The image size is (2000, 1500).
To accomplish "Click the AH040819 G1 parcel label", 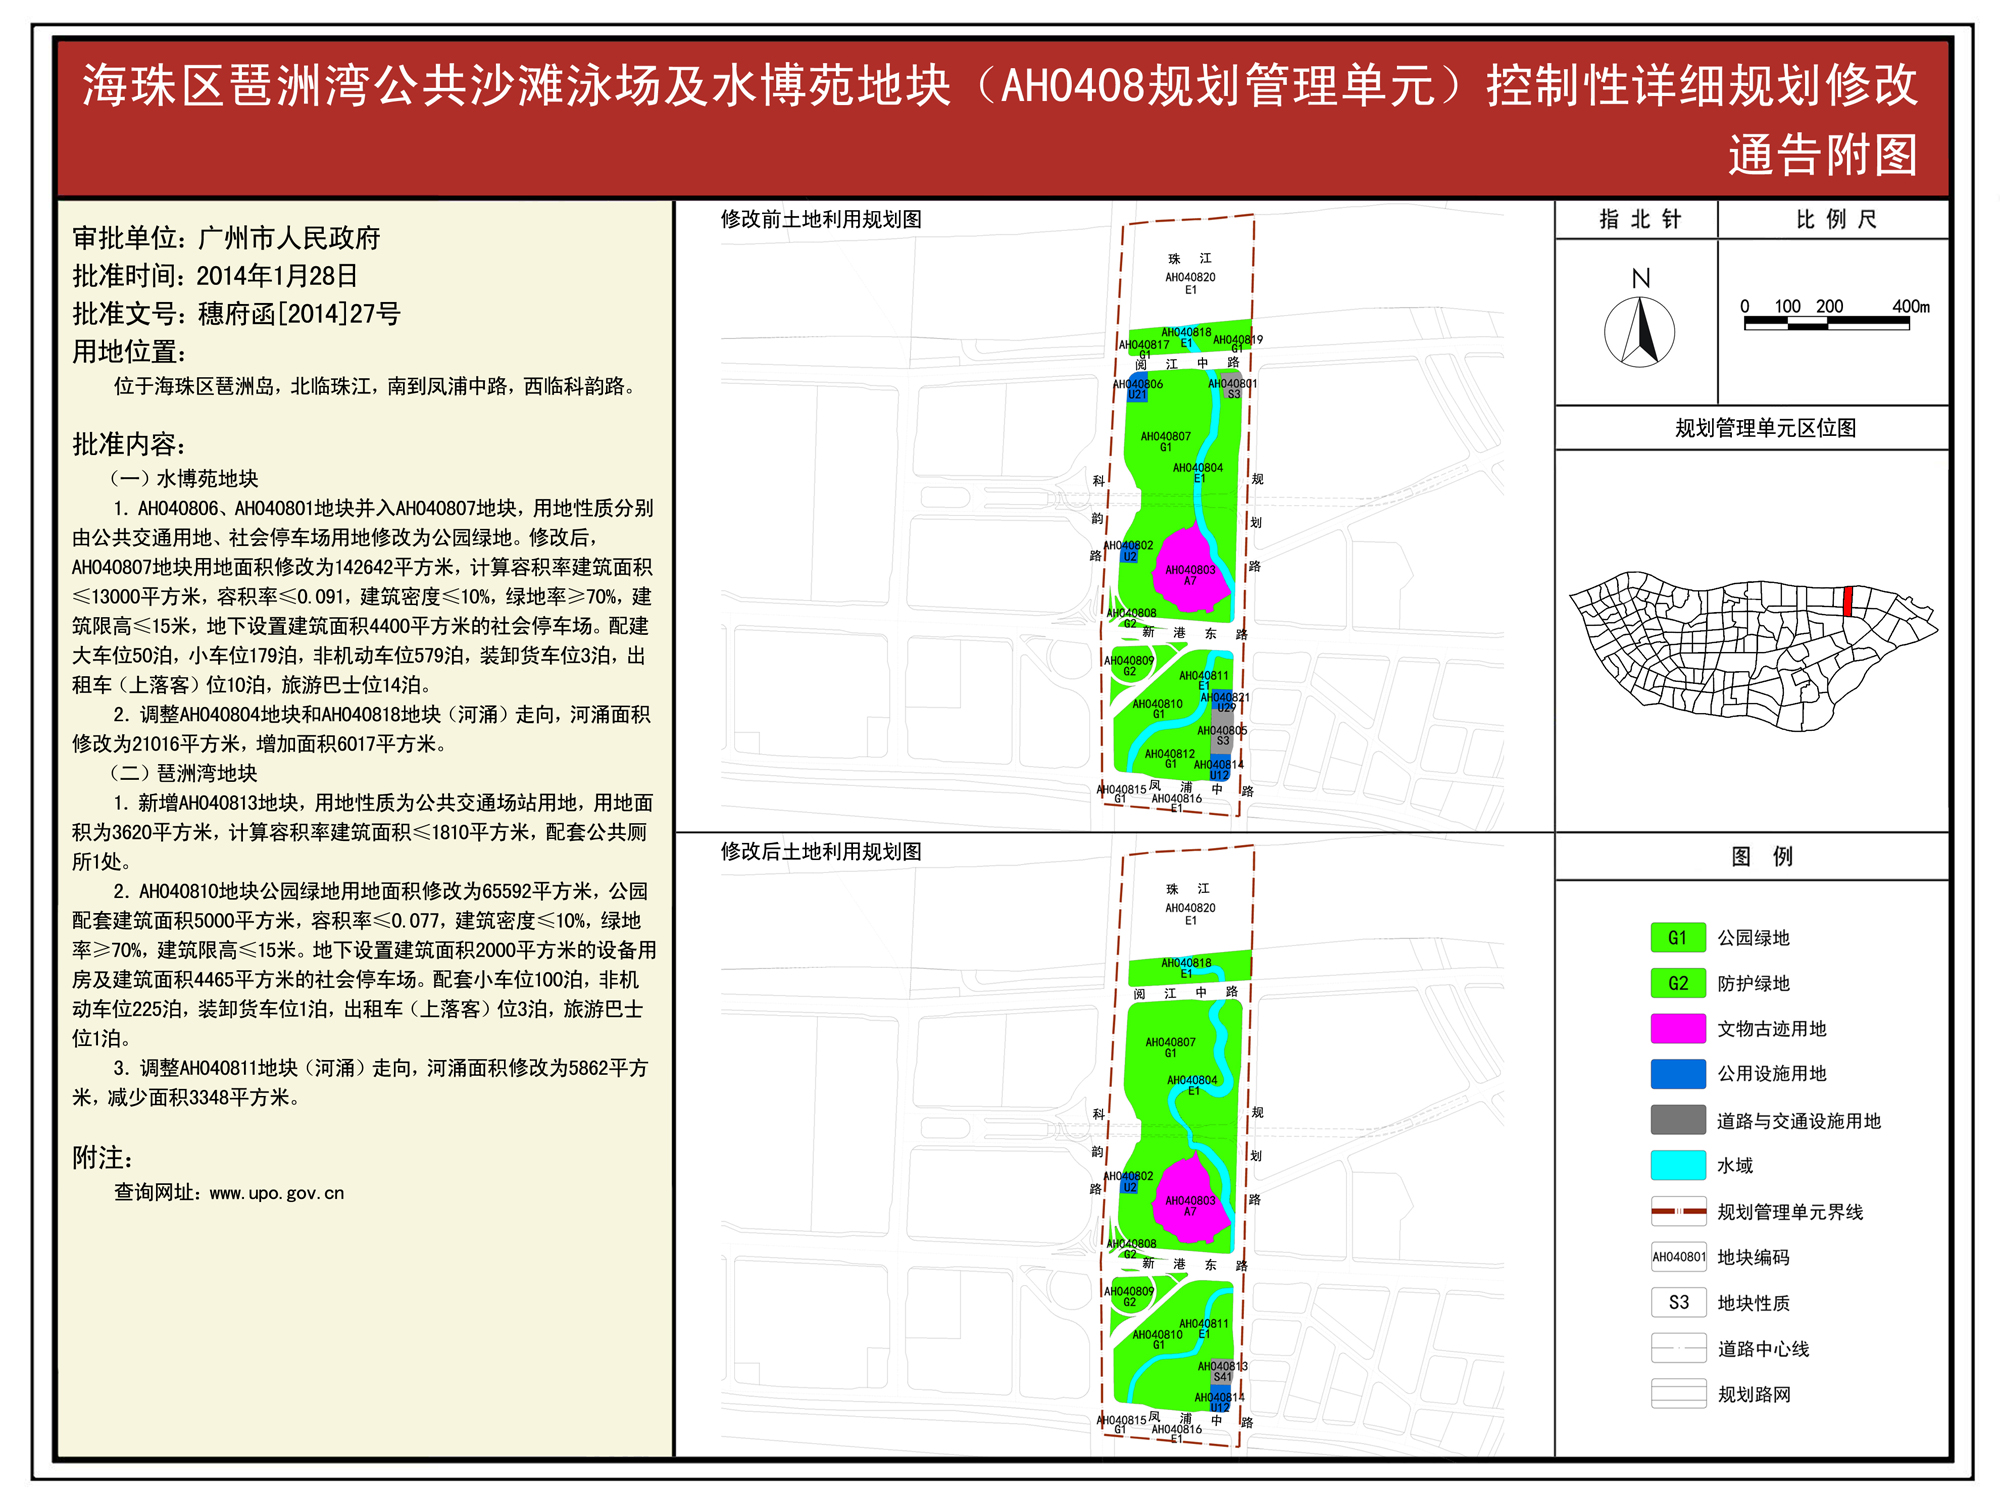I will pyautogui.click(x=1238, y=344).
